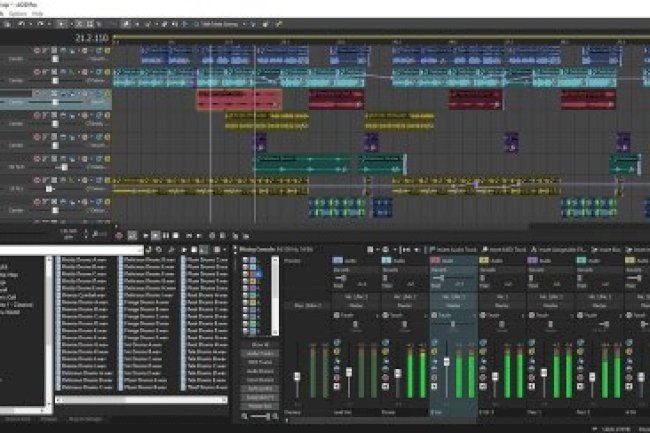The width and height of the screenshot is (650, 433).
Task: Arm the yellow-clip fourth track for recording
Action: 37,115
